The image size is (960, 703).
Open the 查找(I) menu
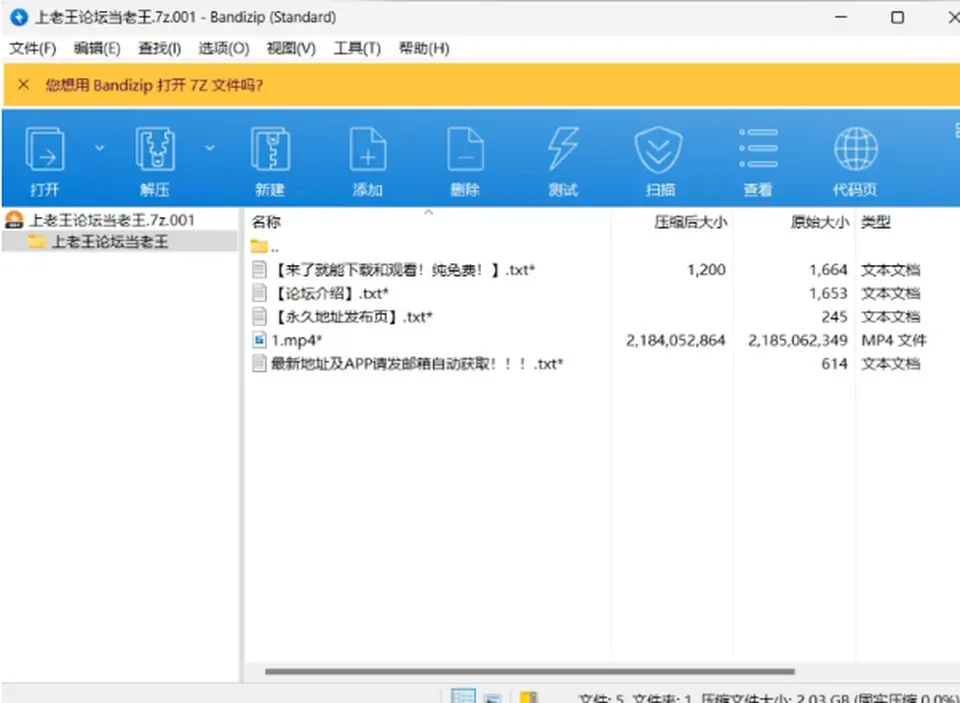[159, 48]
